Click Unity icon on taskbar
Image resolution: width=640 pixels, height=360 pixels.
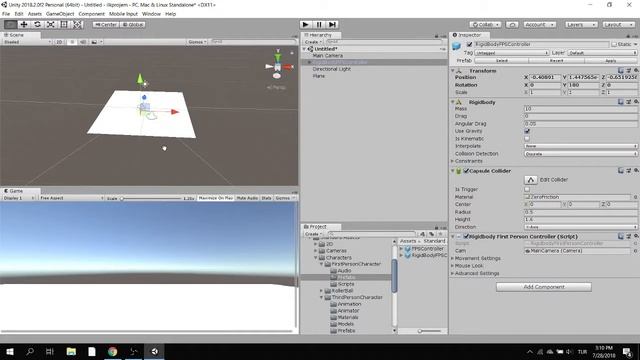(x=155, y=351)
